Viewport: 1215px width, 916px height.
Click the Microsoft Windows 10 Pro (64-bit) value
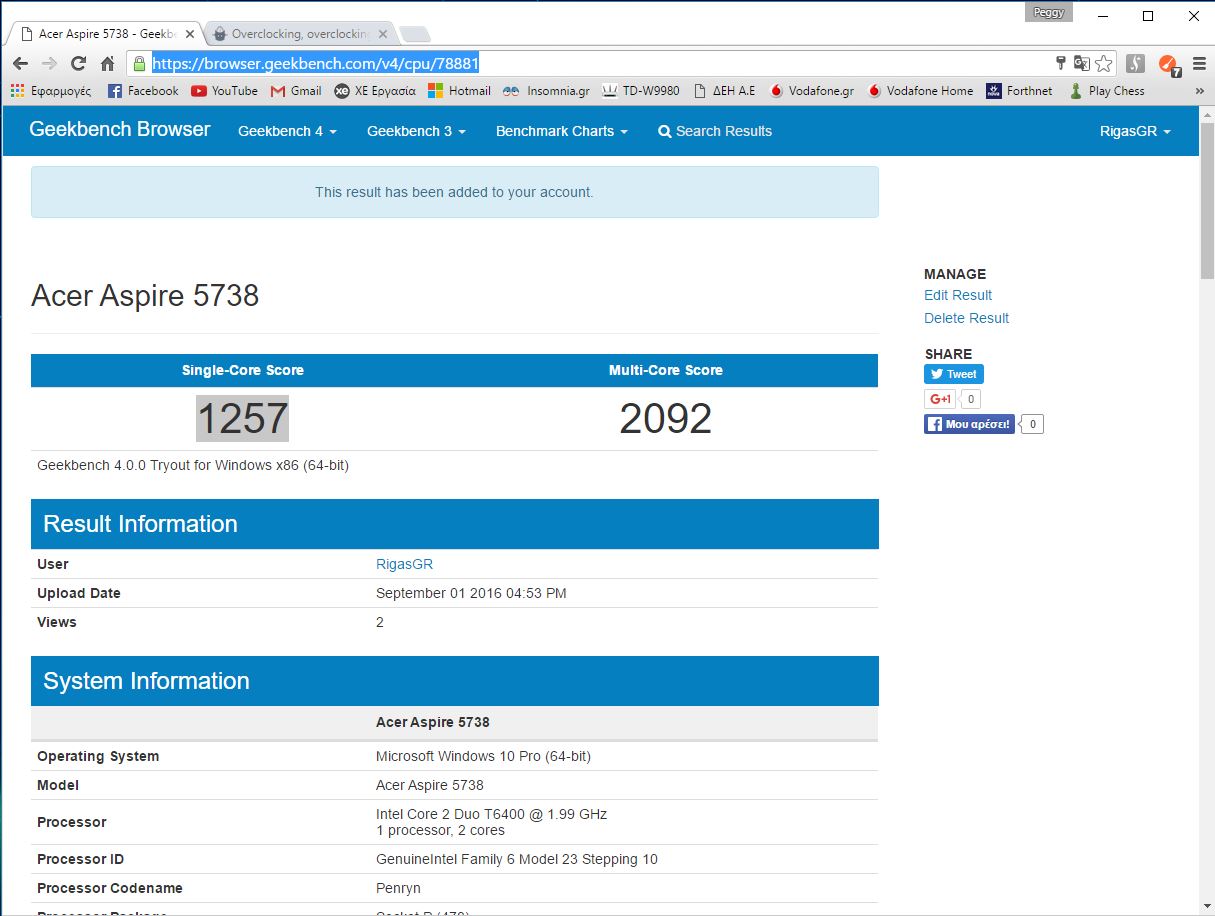483,756
